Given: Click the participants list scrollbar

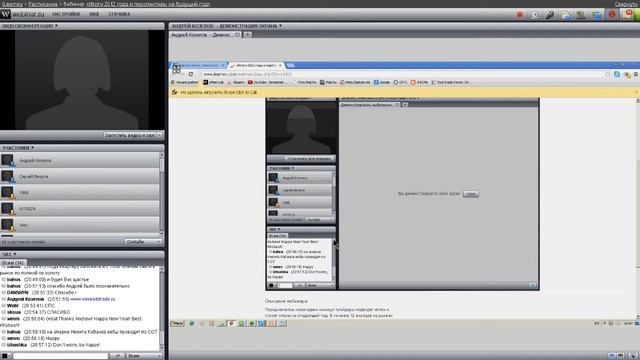Looking at the screenshot, I should (x=162, y=194).
